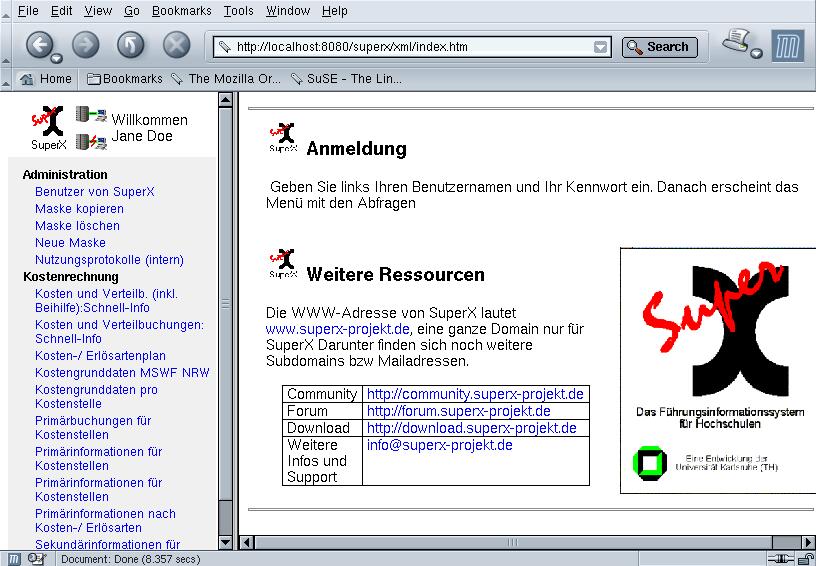
Task: Click the Mozilla throbber logo icon
Action: 788,46
